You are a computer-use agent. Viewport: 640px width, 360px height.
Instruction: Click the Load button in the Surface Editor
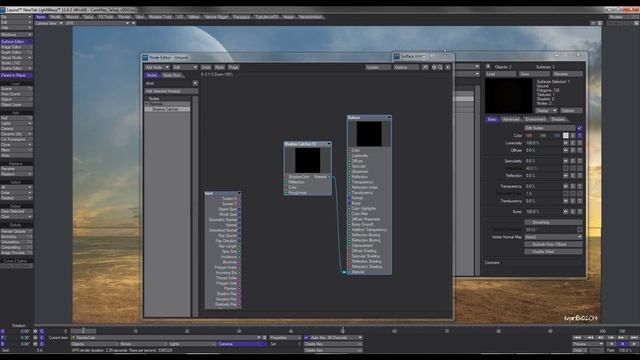501,74
